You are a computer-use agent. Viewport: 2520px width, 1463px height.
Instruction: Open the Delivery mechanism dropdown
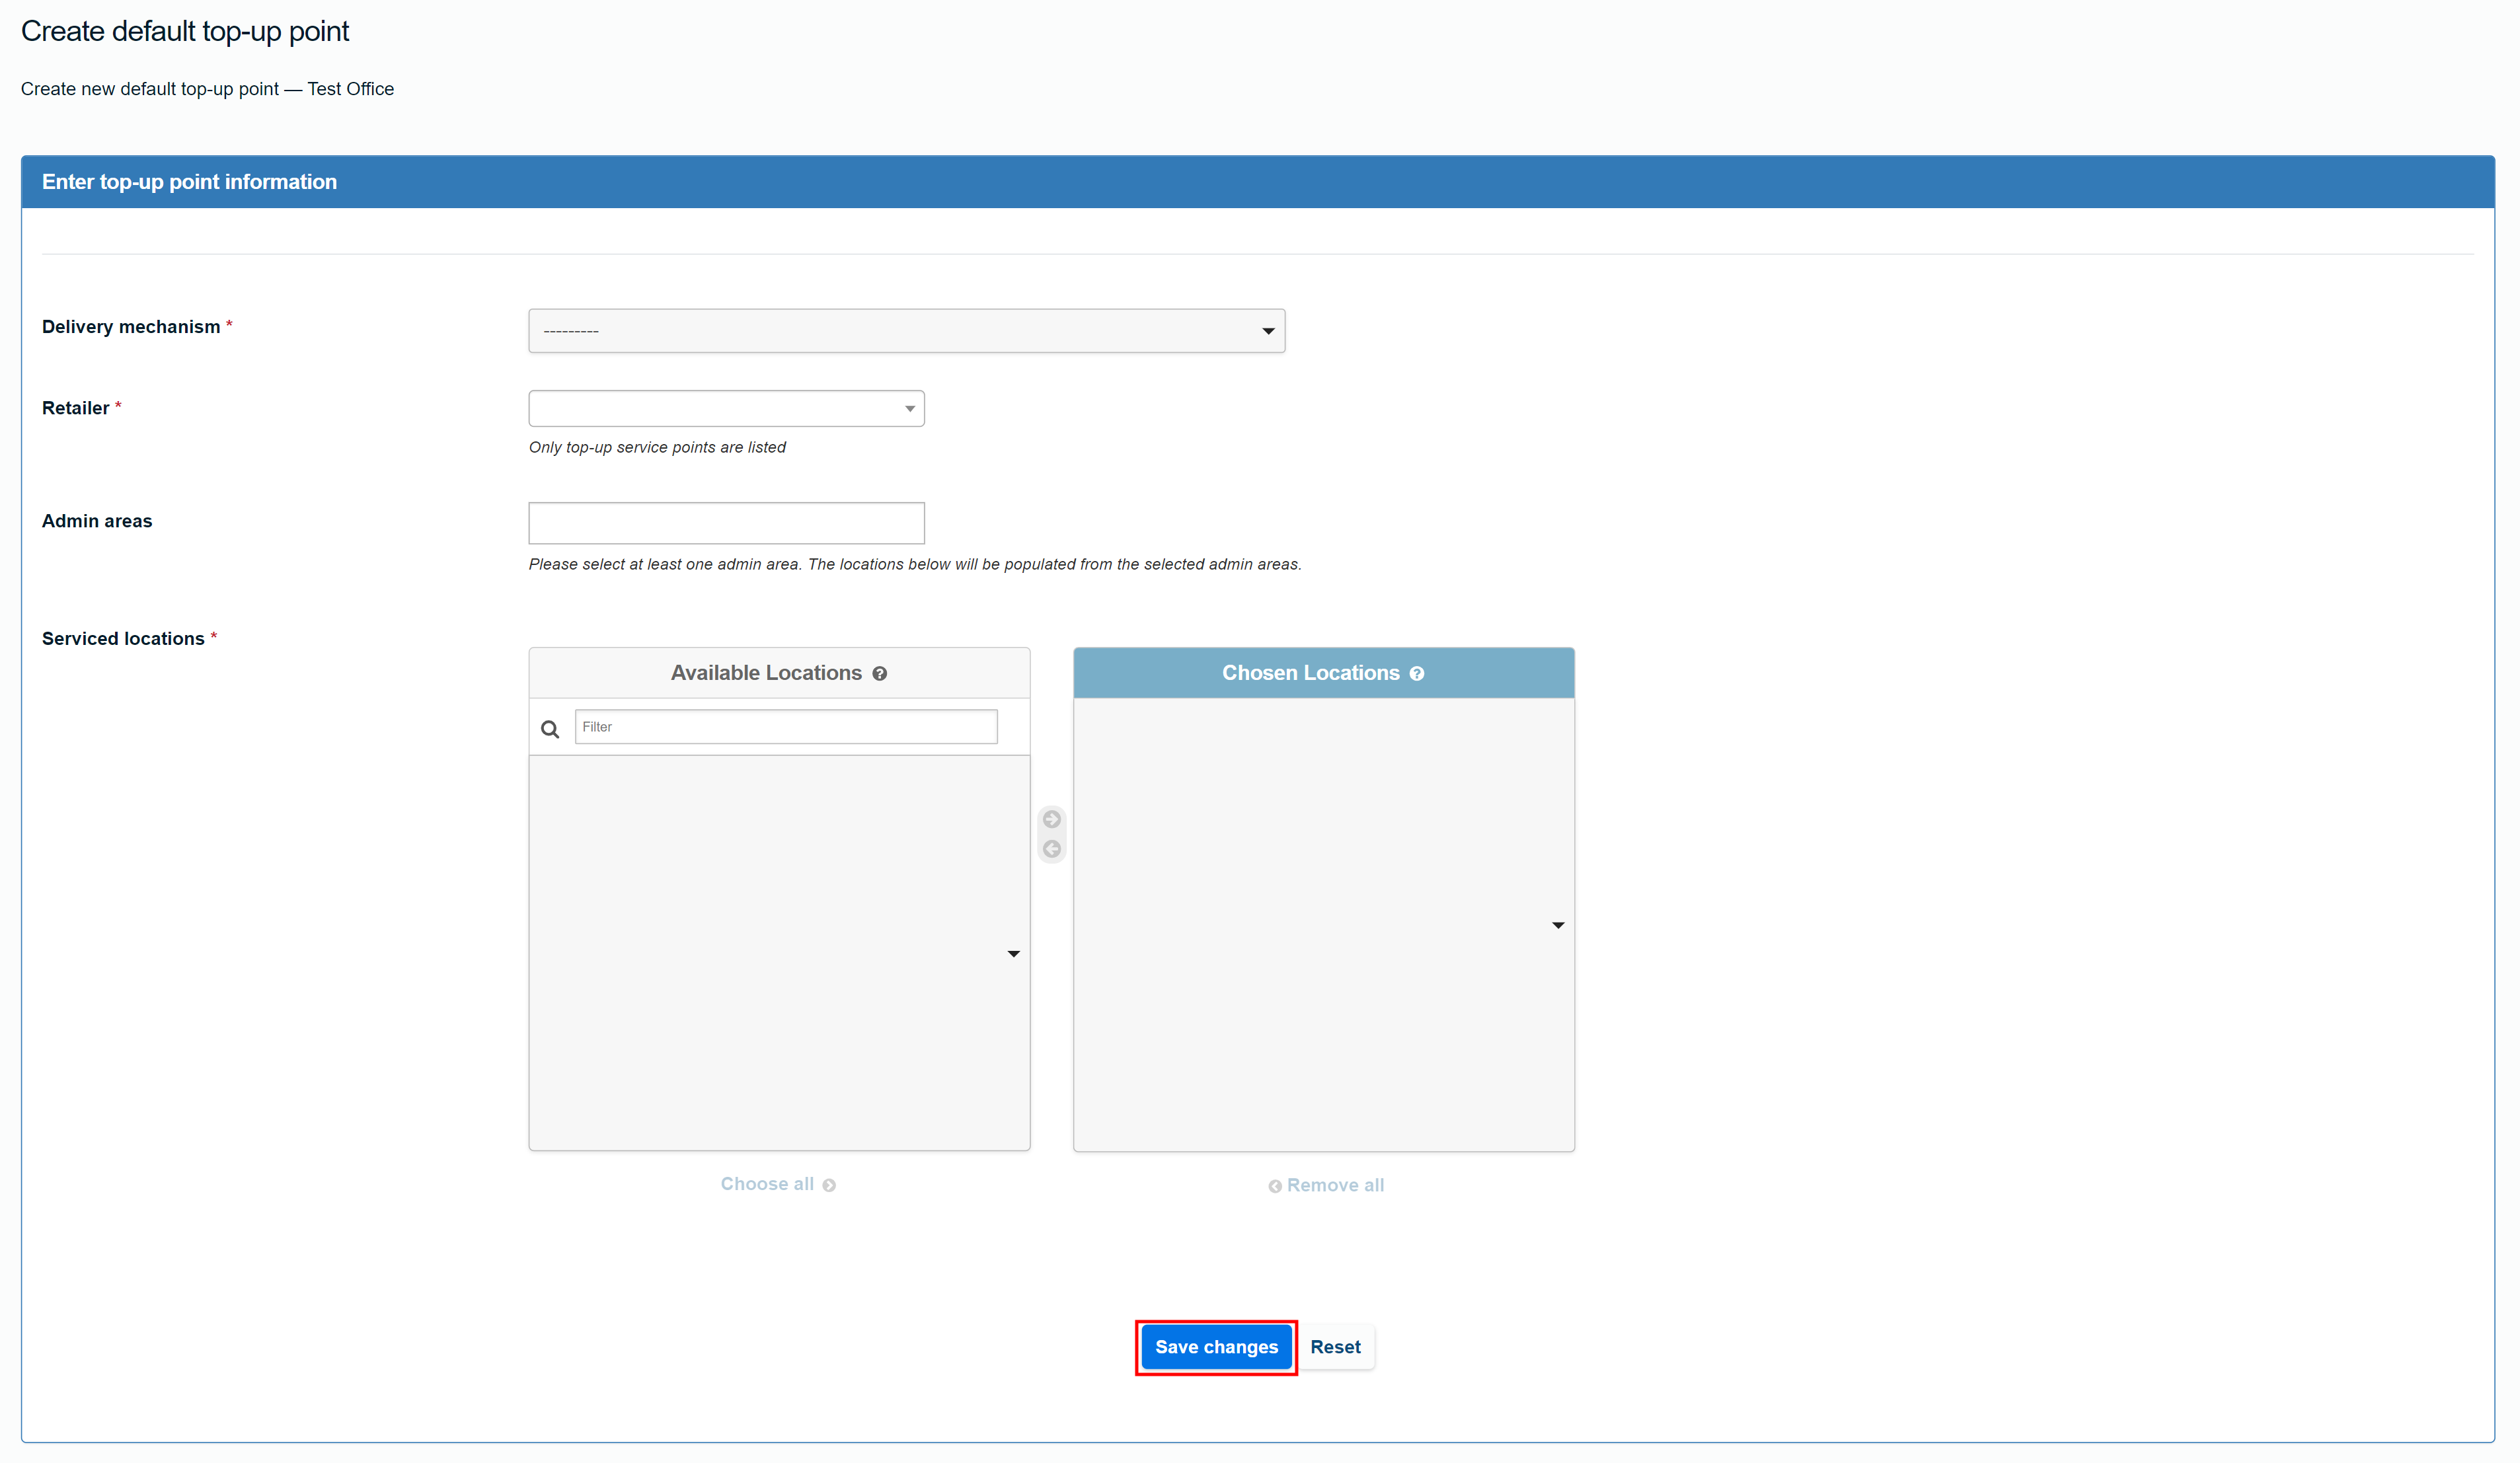click(906, 331)
